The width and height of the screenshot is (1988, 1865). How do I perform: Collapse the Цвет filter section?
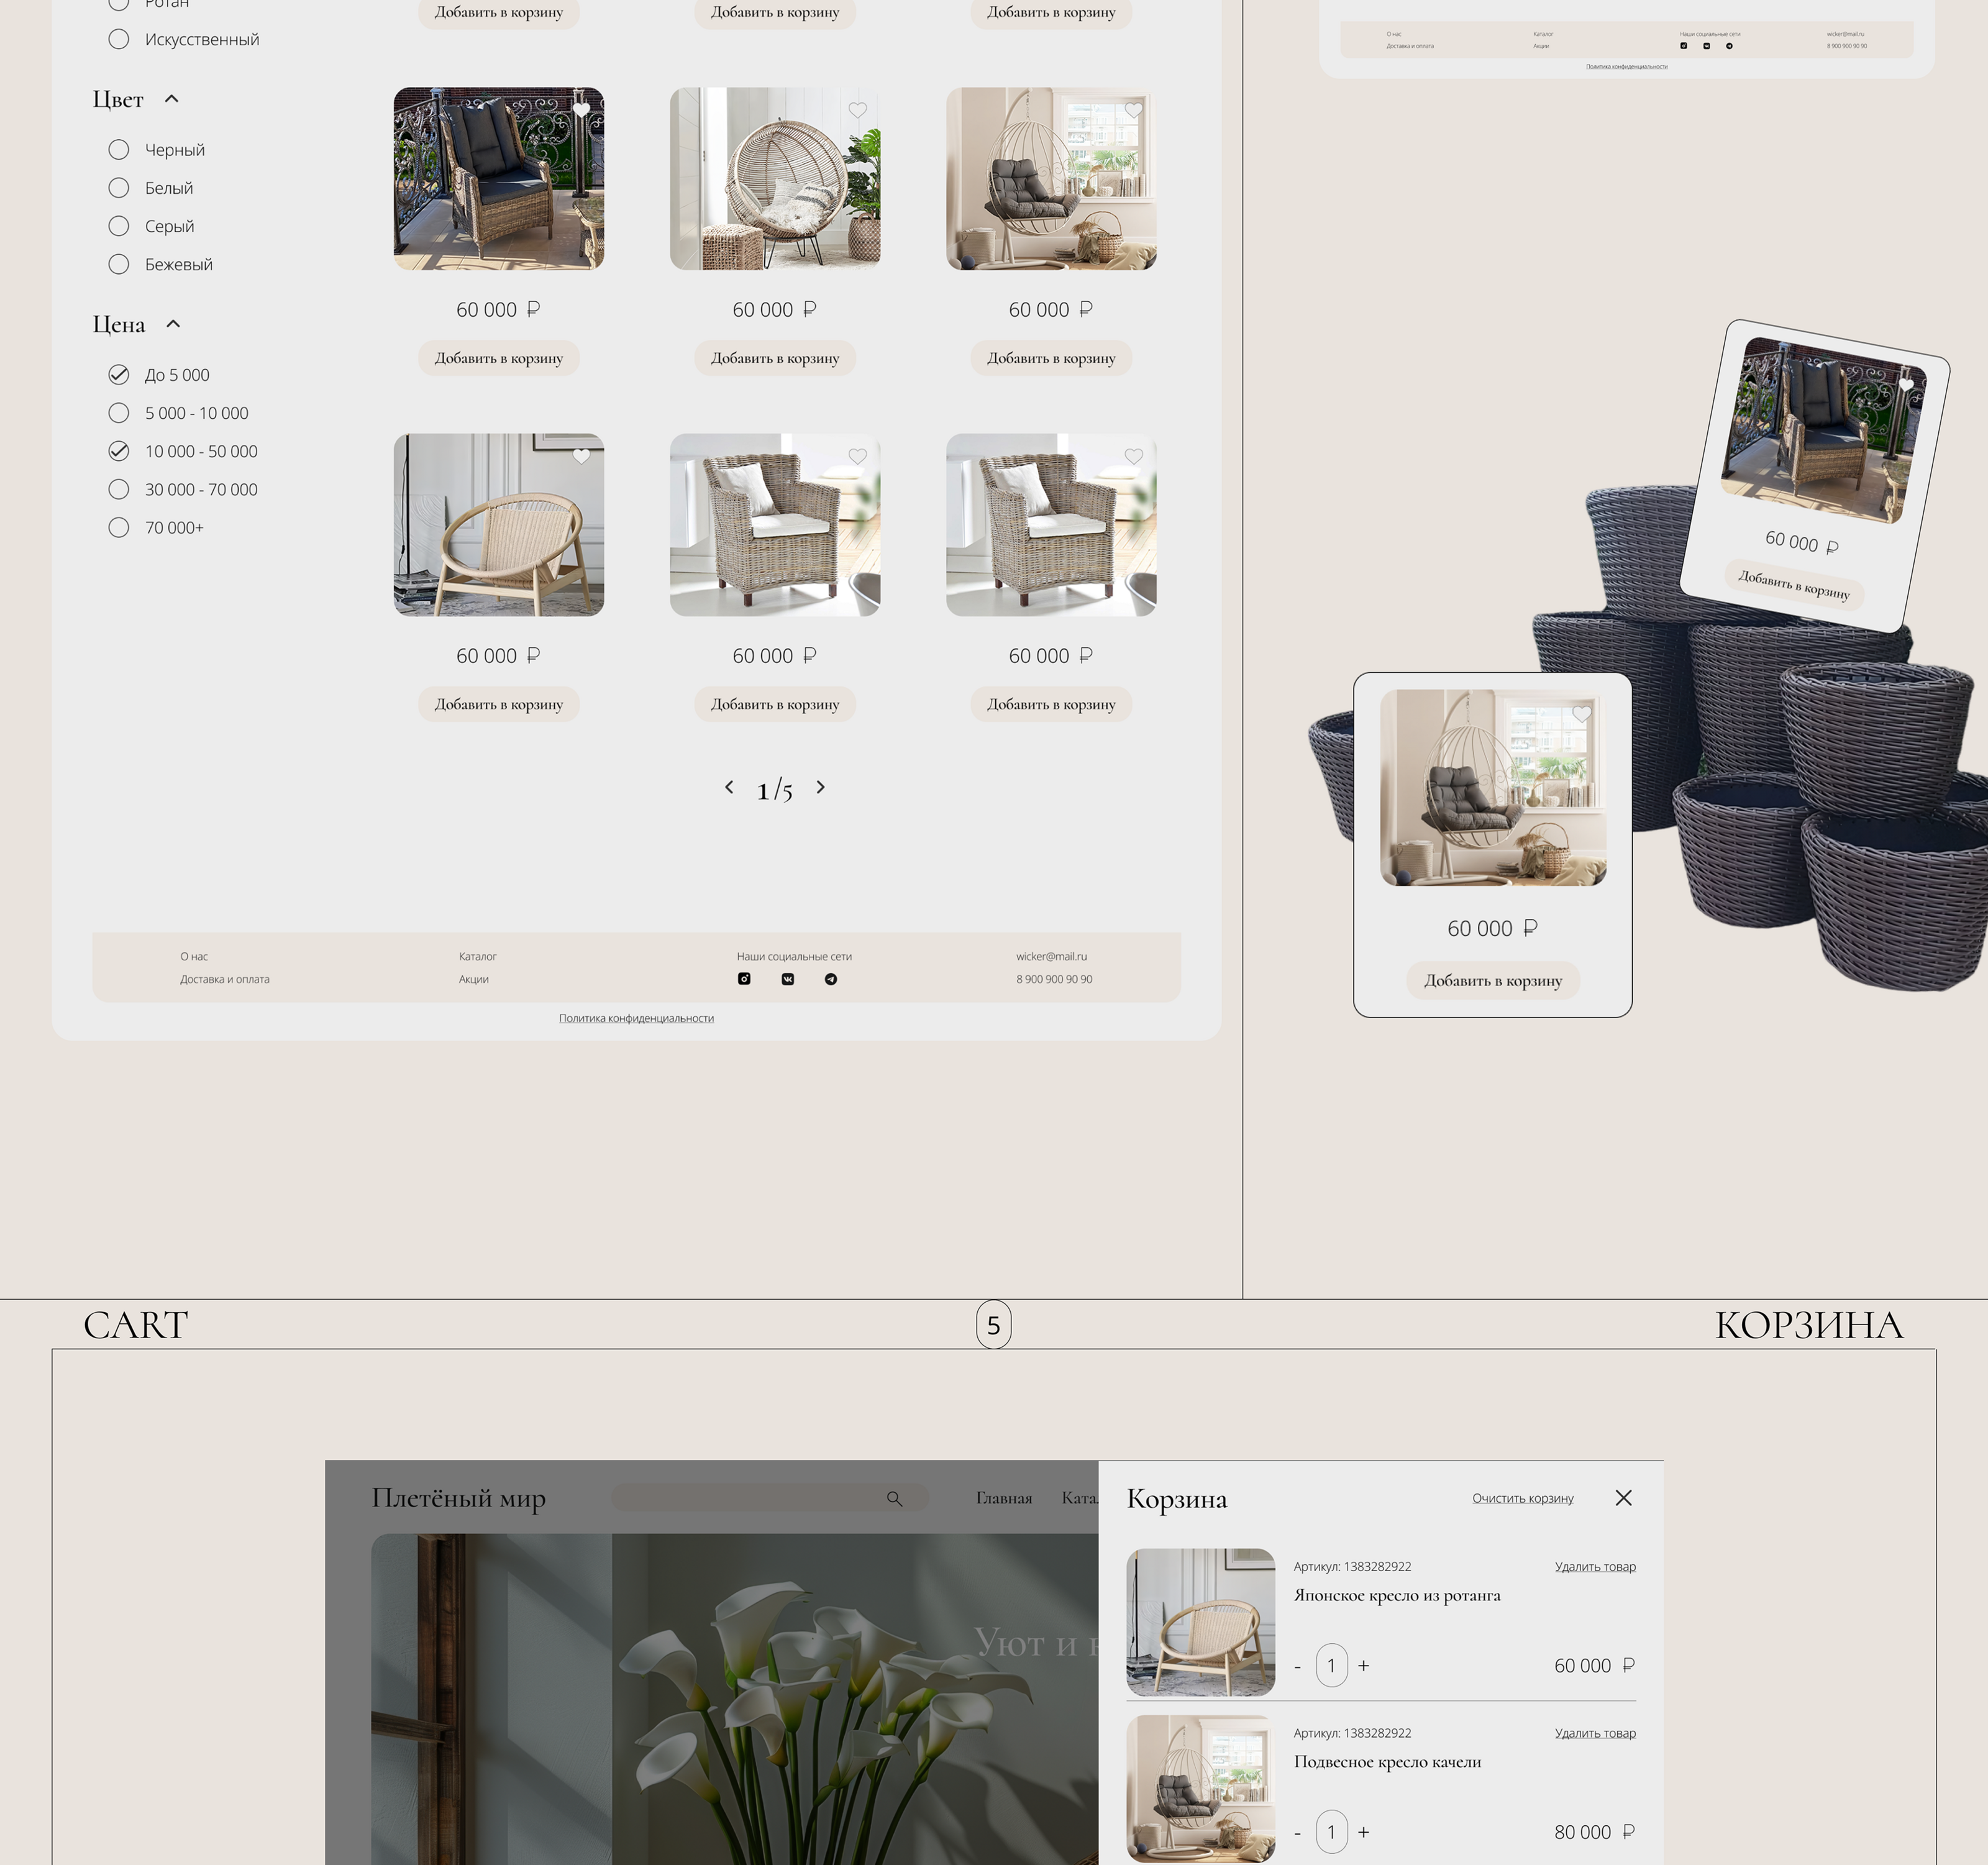coord(171,99)
